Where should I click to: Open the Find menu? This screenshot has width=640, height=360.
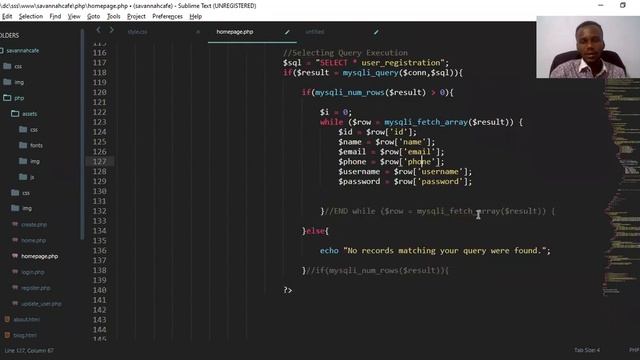click(x=55, y=16)
